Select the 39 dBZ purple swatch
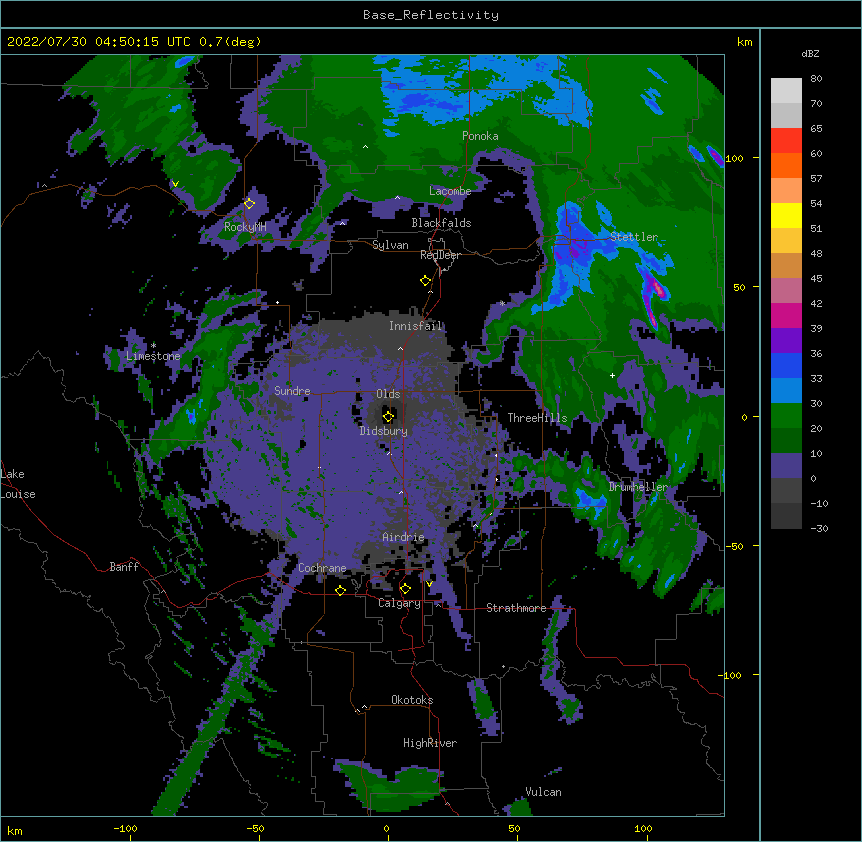Screen dimensions: 862x842 [x=786, y=341]
